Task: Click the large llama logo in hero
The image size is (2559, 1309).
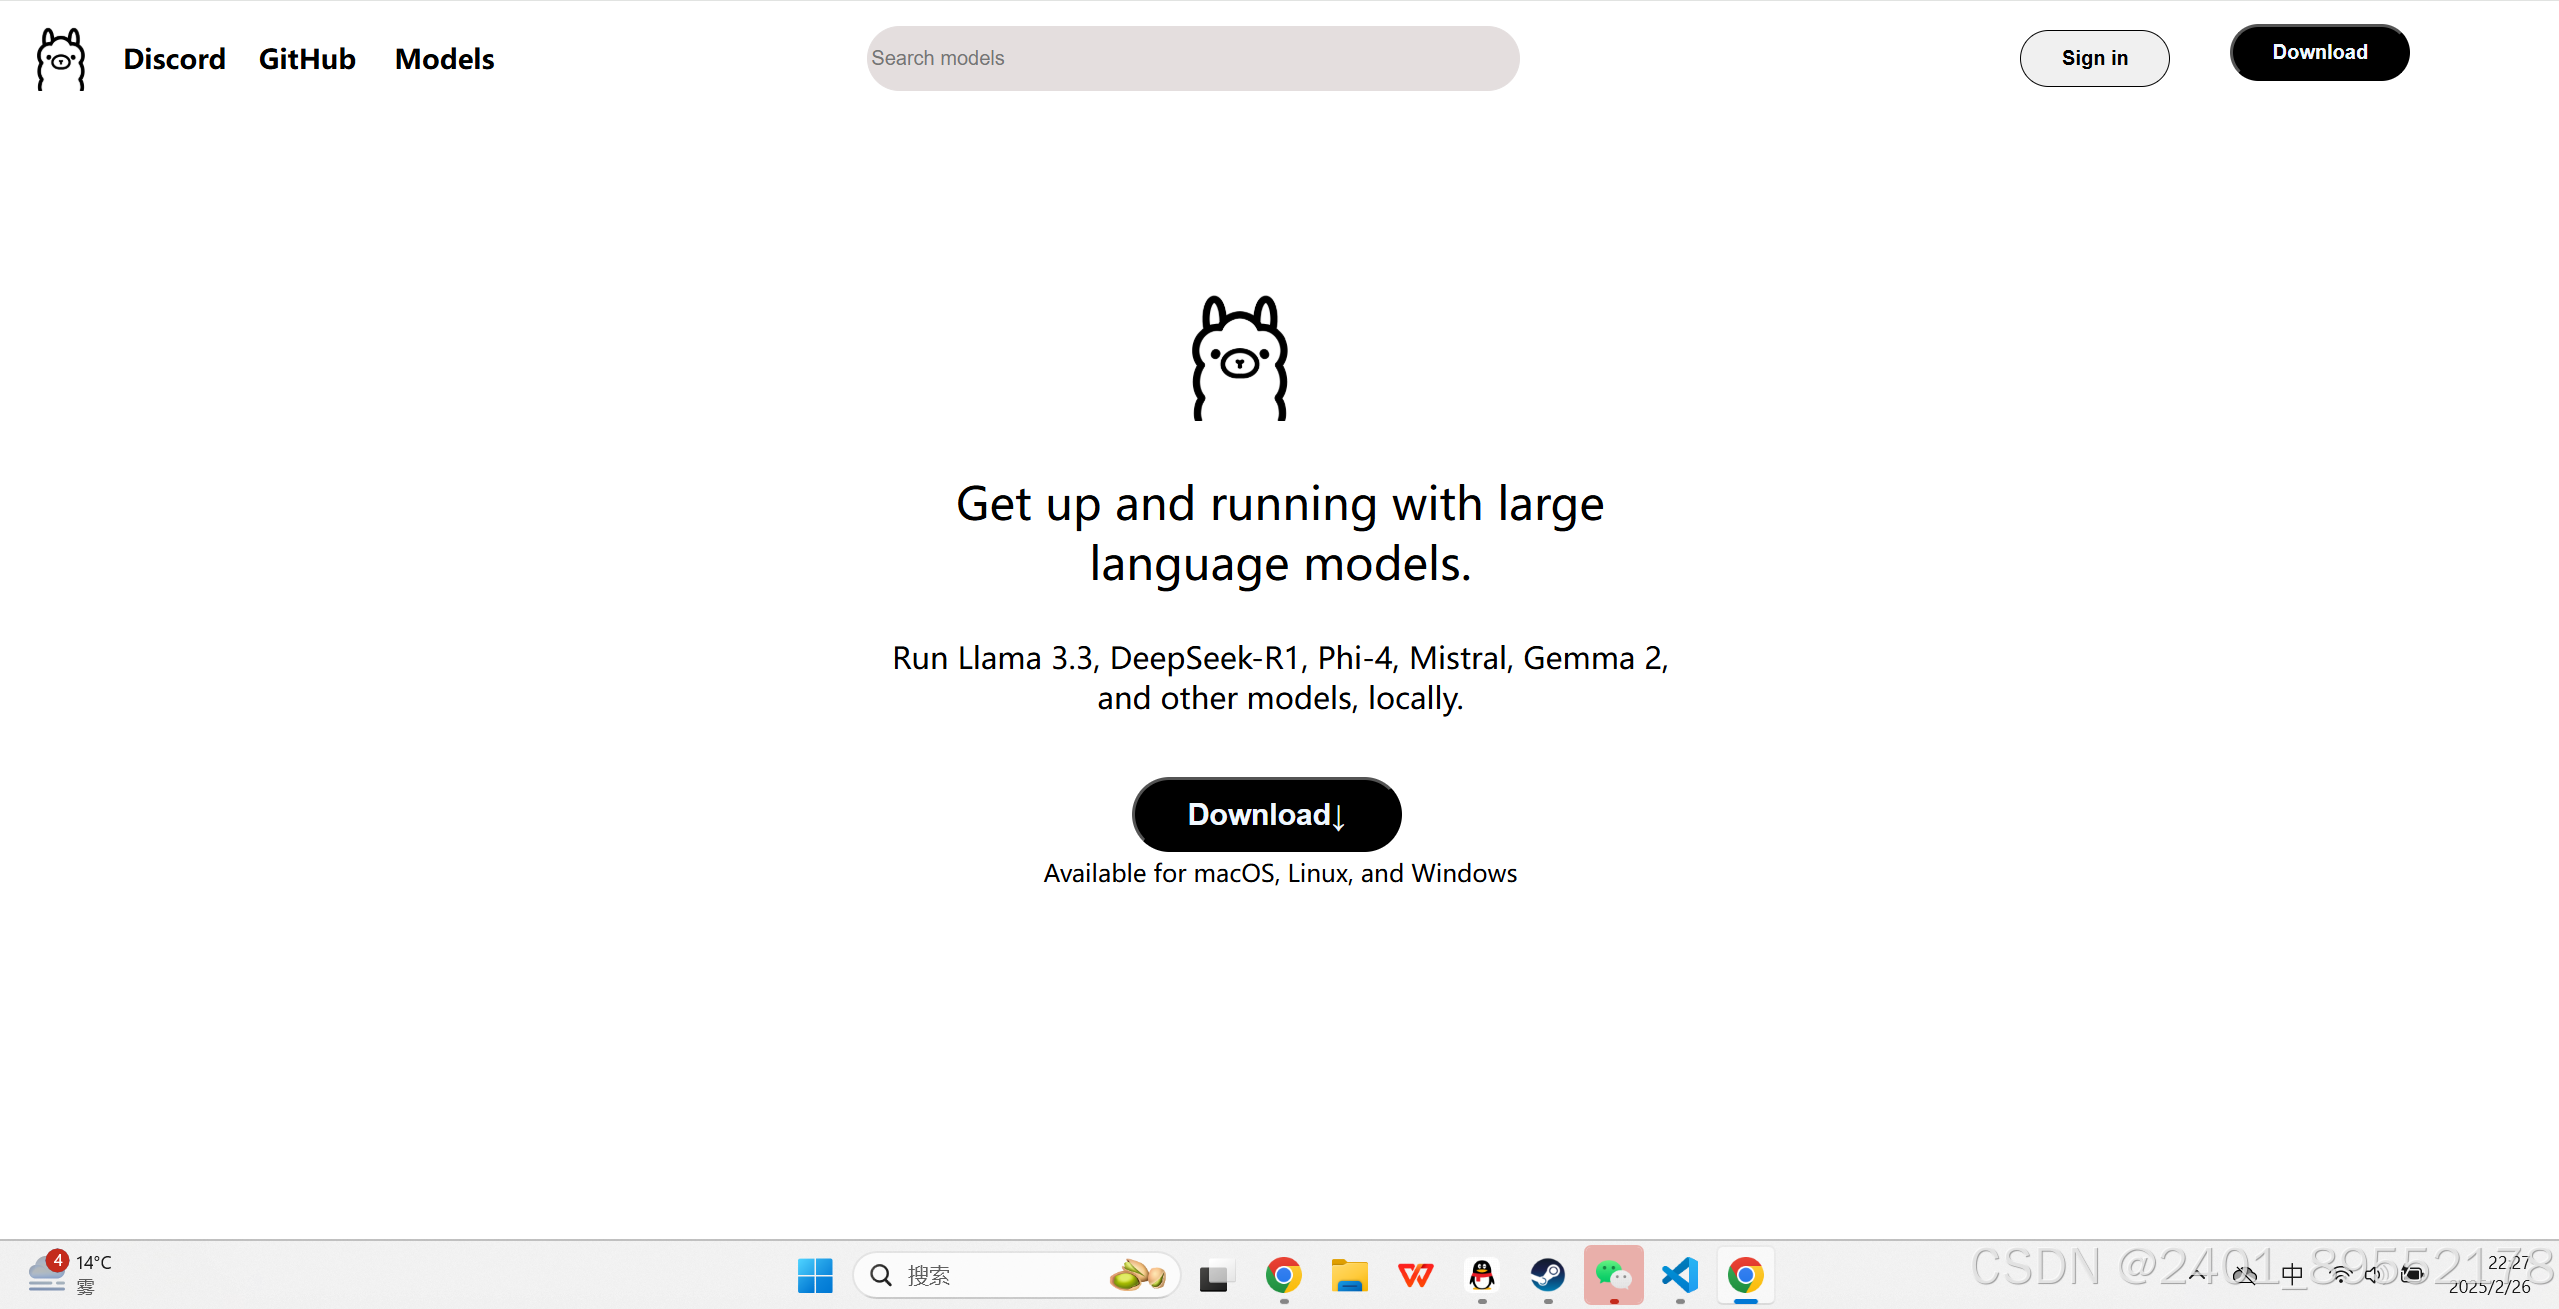Action: click(1240, 358)
